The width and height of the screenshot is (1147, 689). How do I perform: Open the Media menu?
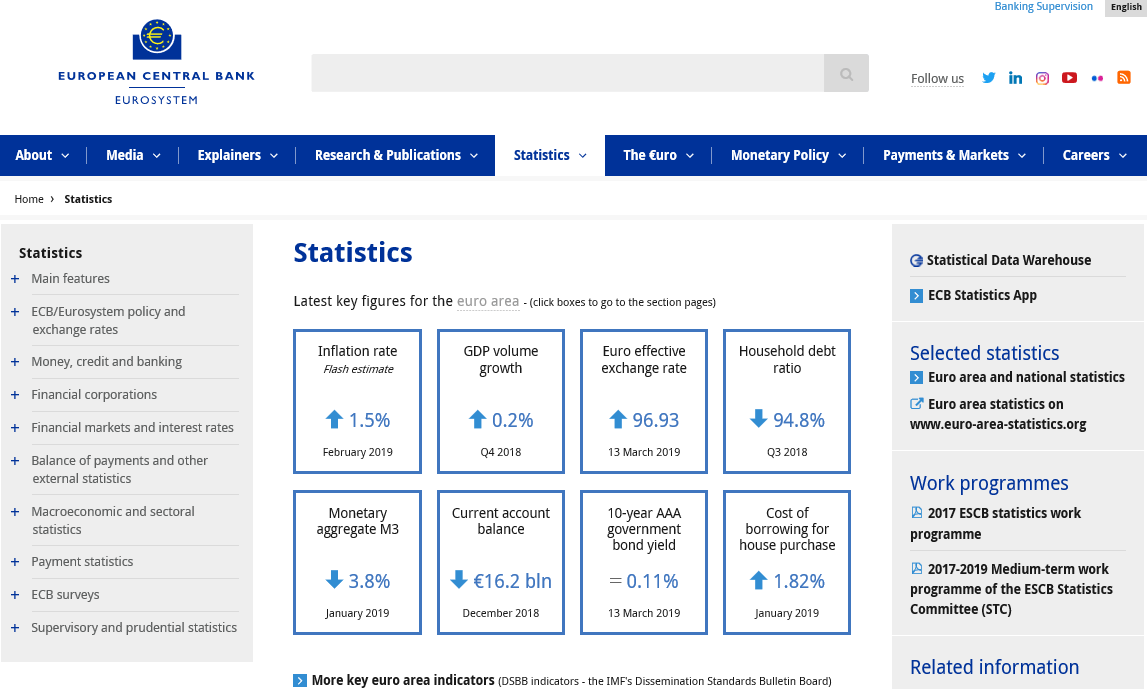132,155
